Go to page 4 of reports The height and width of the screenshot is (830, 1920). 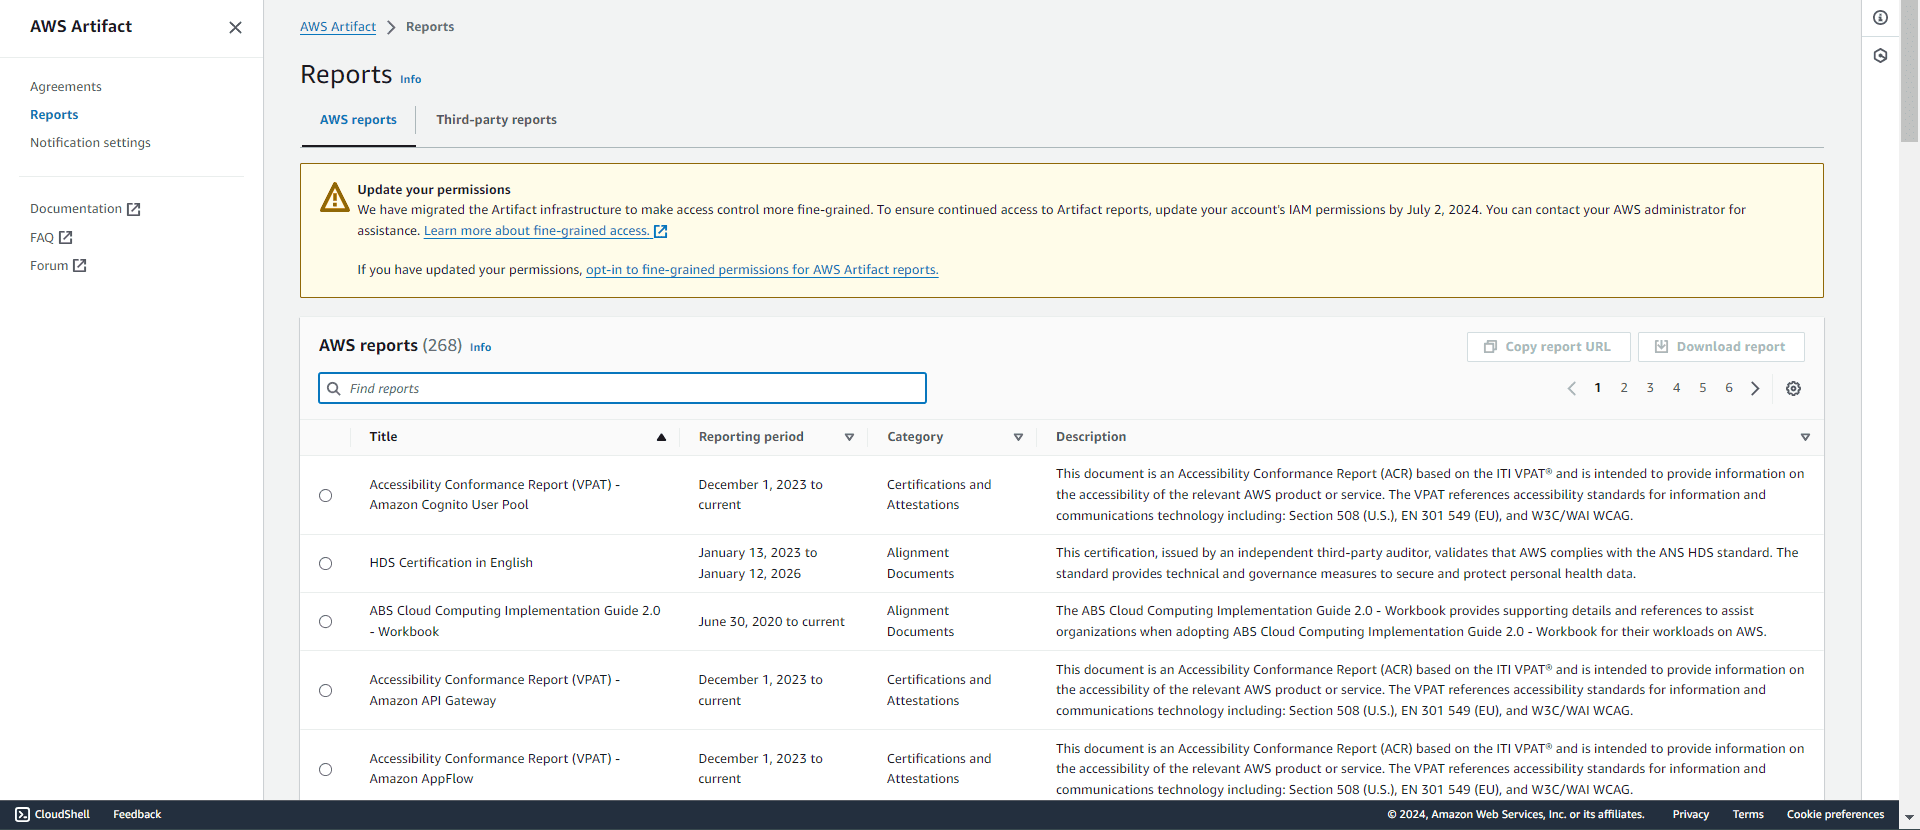1677,388
